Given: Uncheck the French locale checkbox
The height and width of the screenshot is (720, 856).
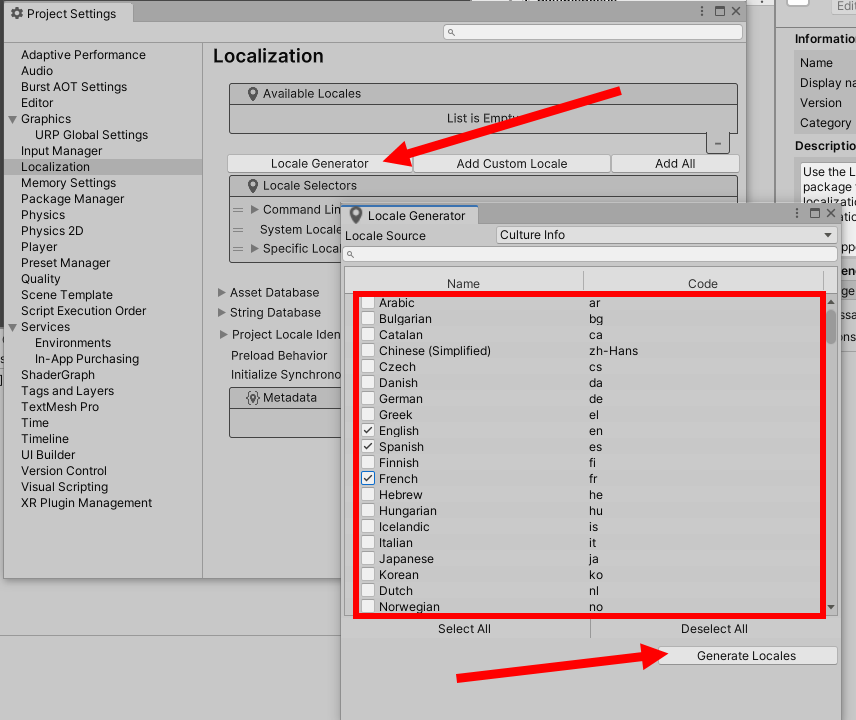Looking at the screenshot, I should 368,478.
